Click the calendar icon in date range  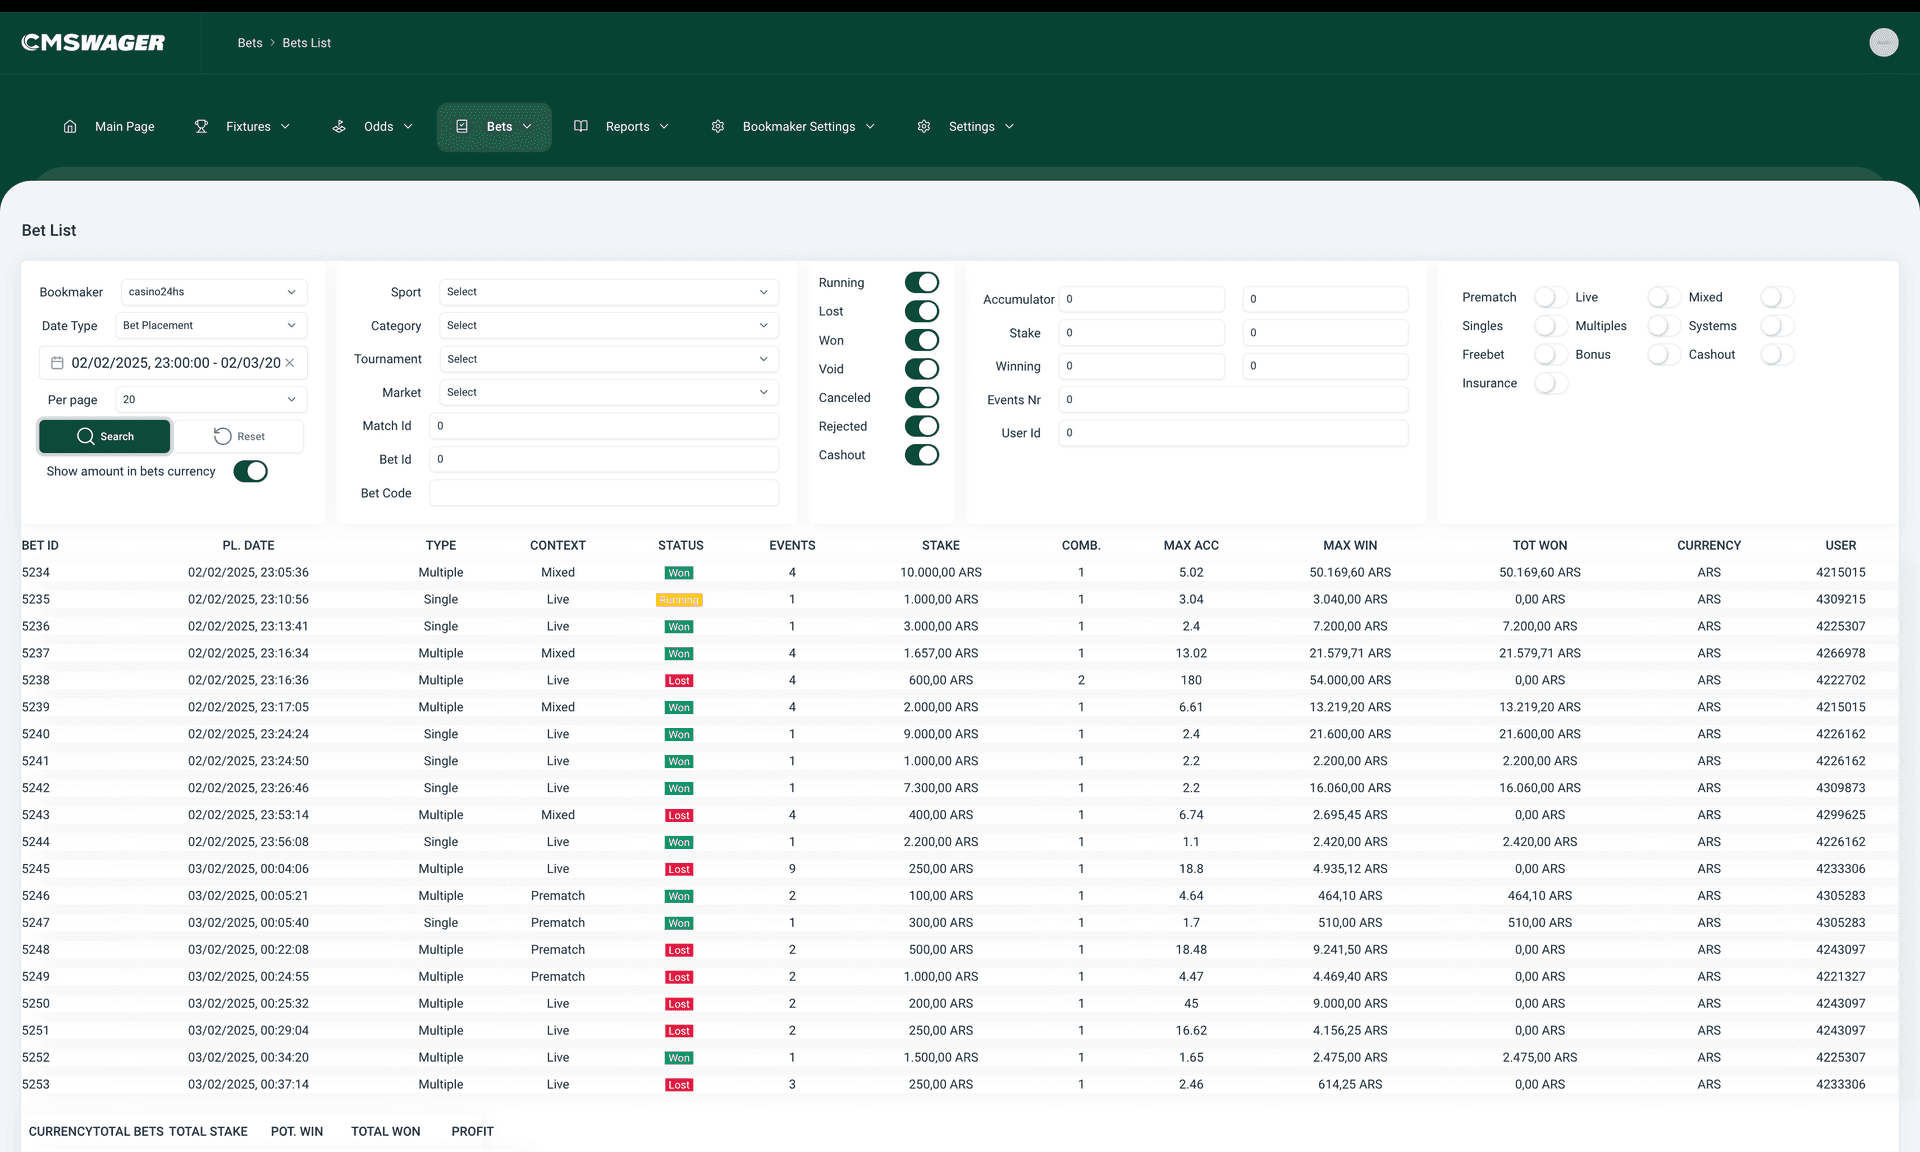pos(57,363)
